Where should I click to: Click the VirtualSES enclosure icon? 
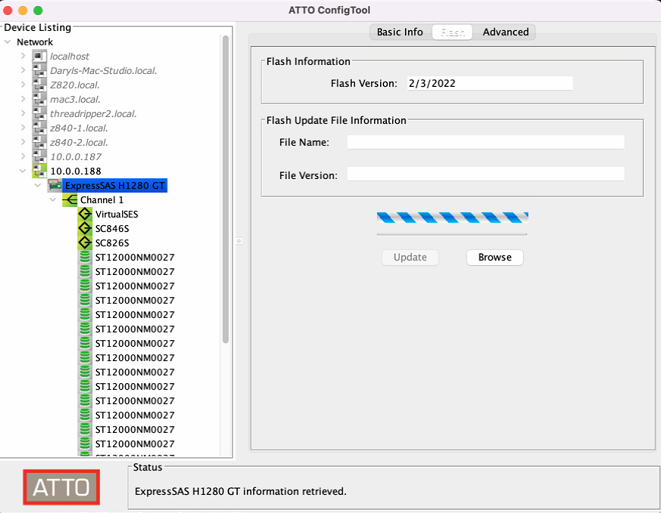85,214
